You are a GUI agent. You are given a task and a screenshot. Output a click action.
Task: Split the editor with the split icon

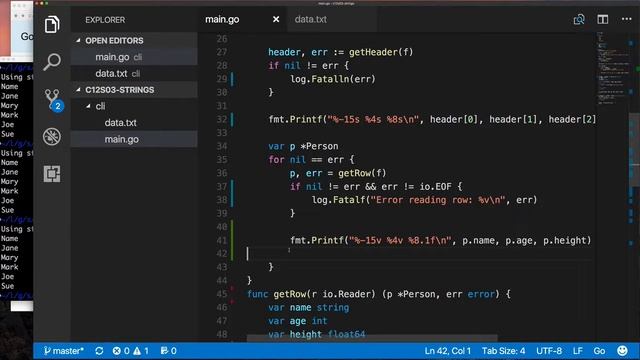[x=602, y=20]
